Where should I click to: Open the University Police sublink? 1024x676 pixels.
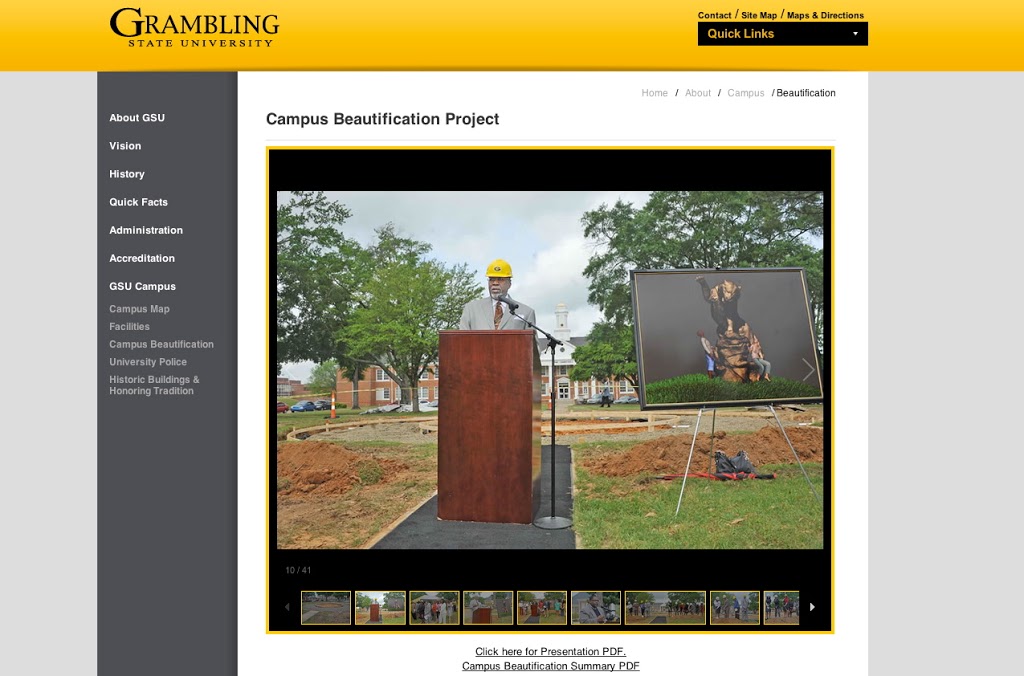pos(148,362)
